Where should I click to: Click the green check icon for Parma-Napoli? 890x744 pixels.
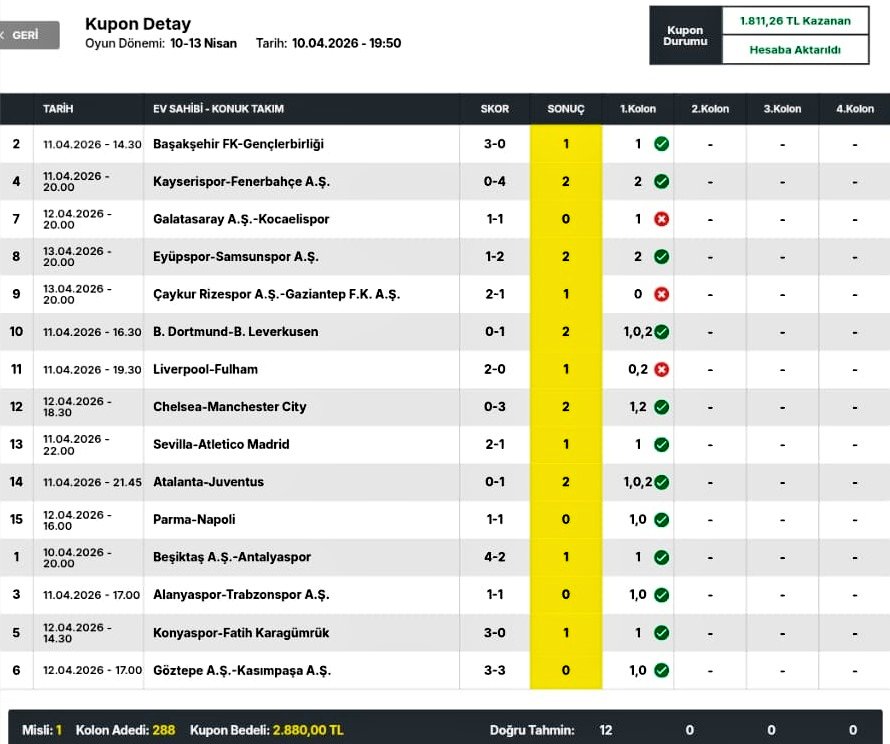[661, 519]
